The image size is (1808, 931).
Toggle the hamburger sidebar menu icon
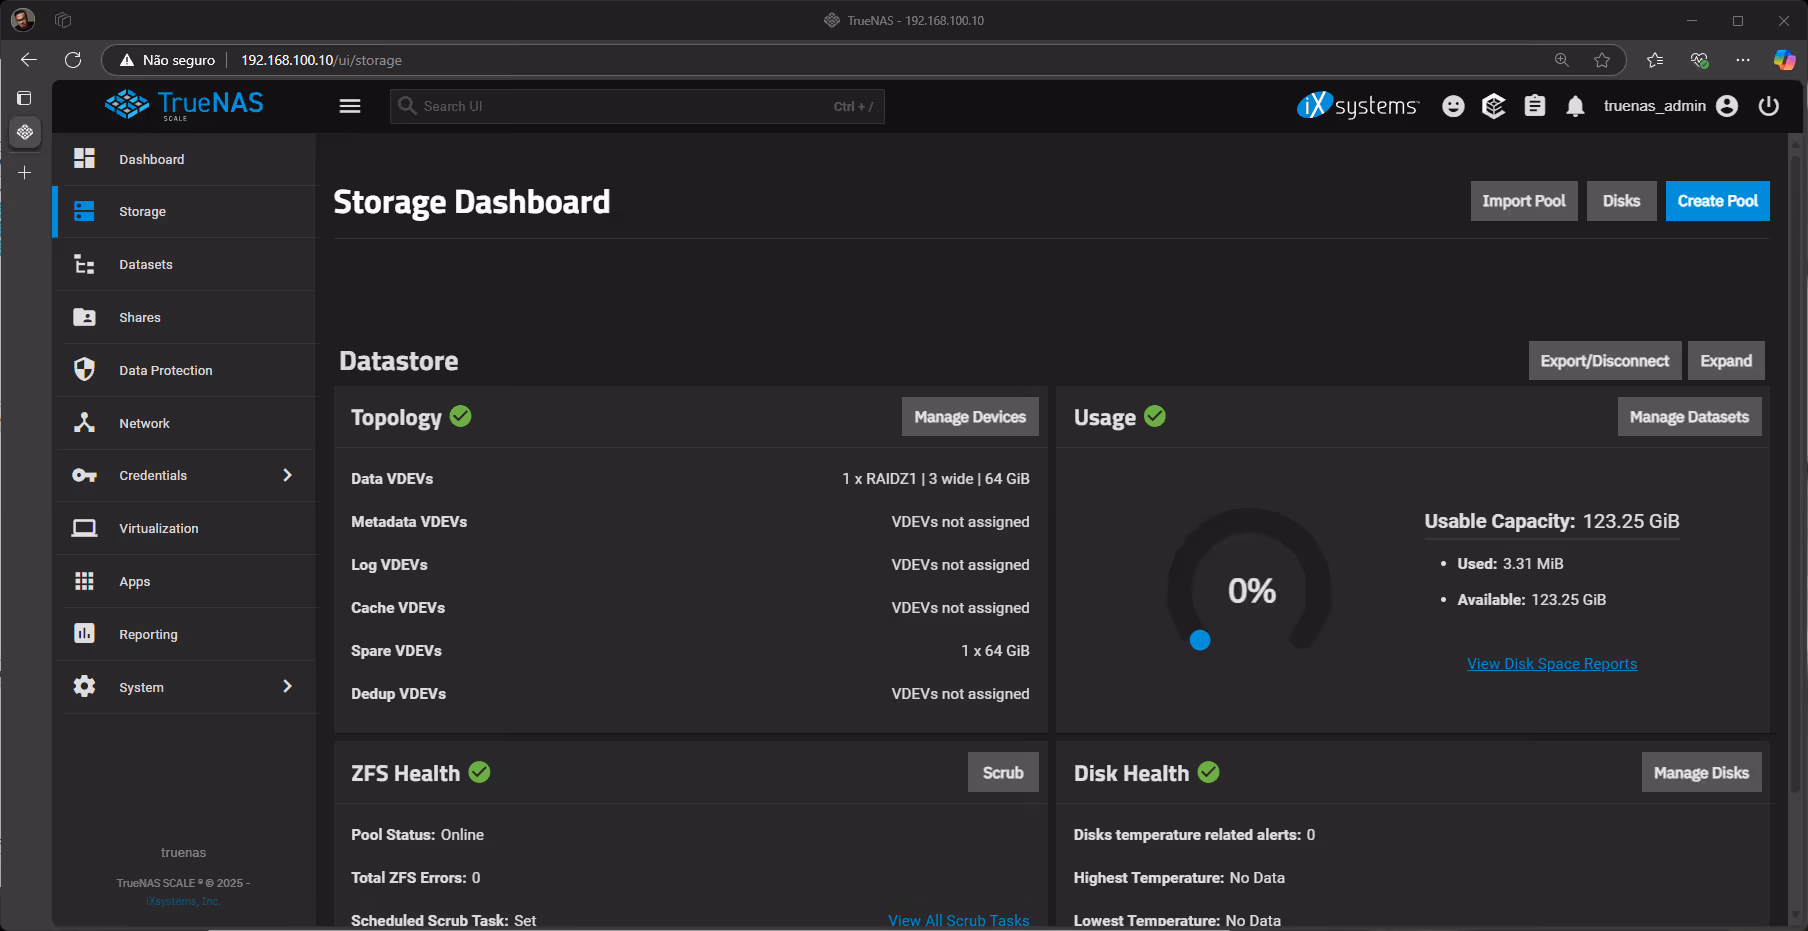coord(349,106)
